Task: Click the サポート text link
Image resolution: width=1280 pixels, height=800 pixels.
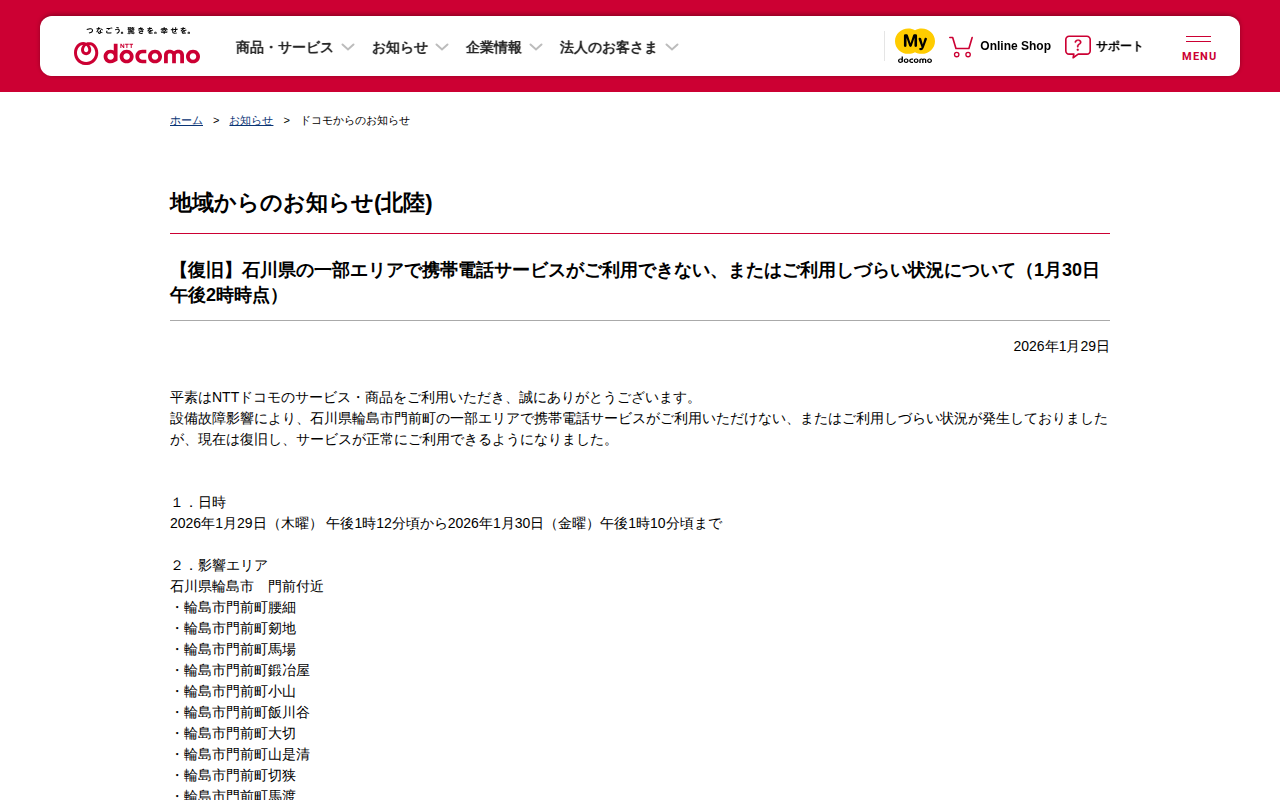Action: pos(1119,46)
